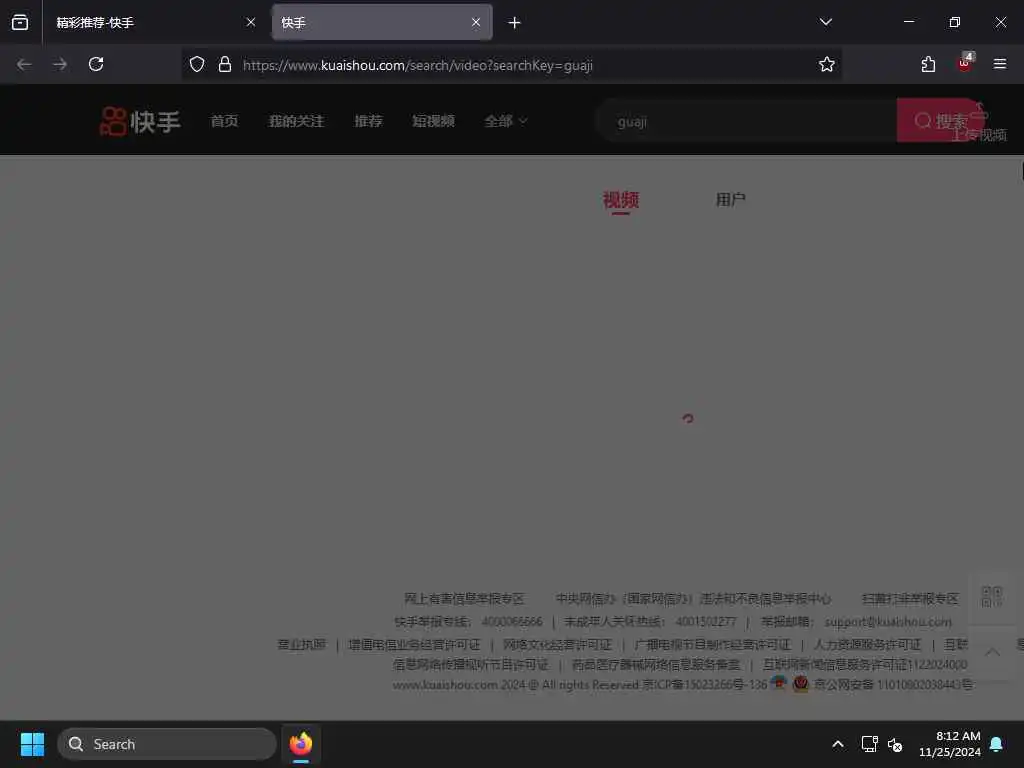The width and height of the screenshot is (1024, 768).
Task: Open 扫黄打非举报专区 link
Action: (910, 599)
